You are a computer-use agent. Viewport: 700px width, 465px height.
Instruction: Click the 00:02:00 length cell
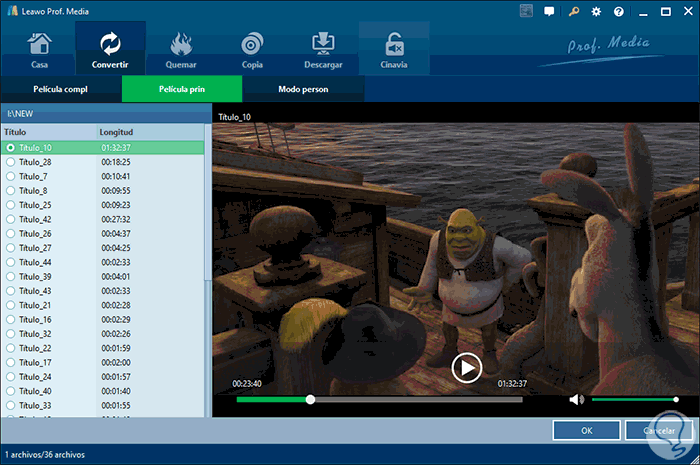coord(116,362)
